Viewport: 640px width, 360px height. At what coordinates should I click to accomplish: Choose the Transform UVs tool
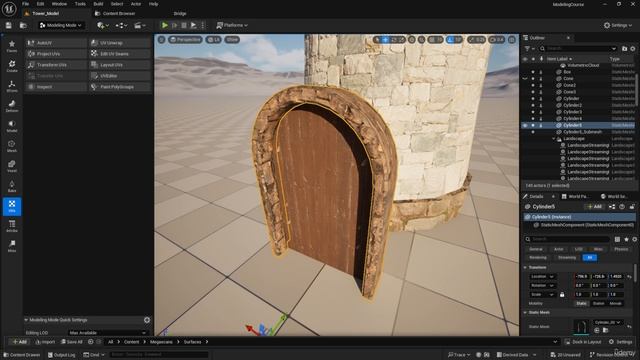56,65
